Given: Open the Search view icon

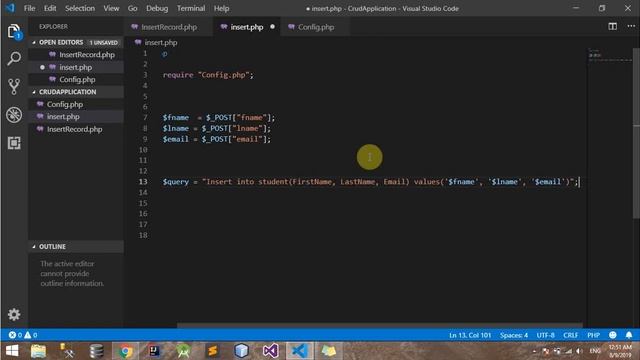Looking at the screenshot, I should point(14,59).
